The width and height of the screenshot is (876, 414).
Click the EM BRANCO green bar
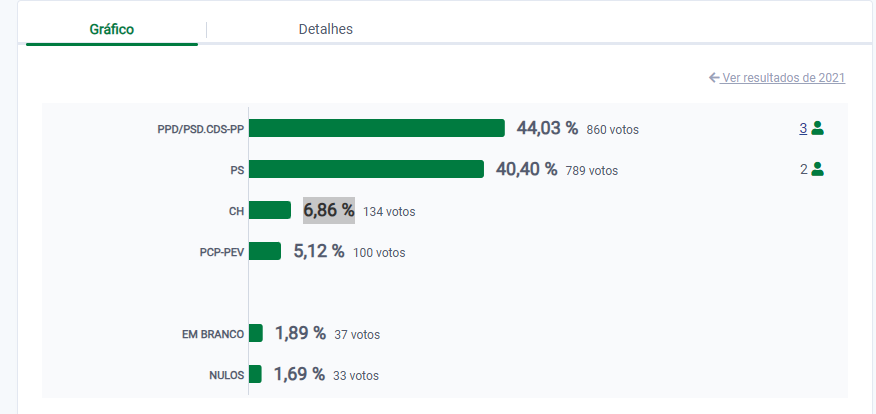pos(256,333)
